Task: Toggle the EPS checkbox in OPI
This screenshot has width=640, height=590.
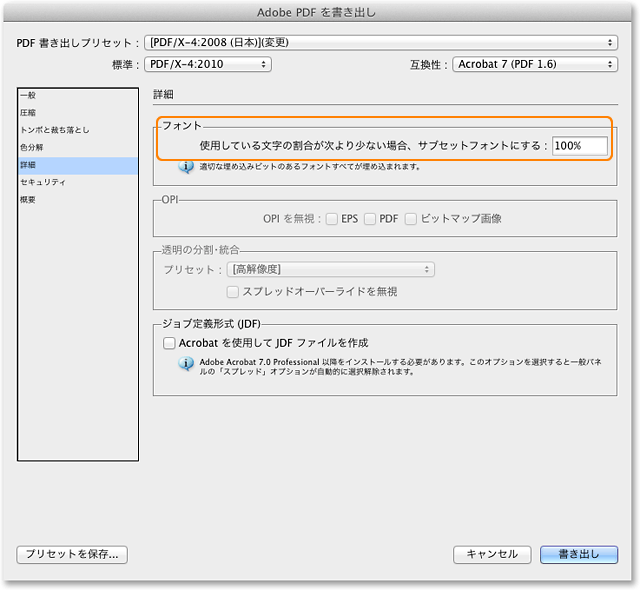Action: pyautogui.click(x=331, y=218)
